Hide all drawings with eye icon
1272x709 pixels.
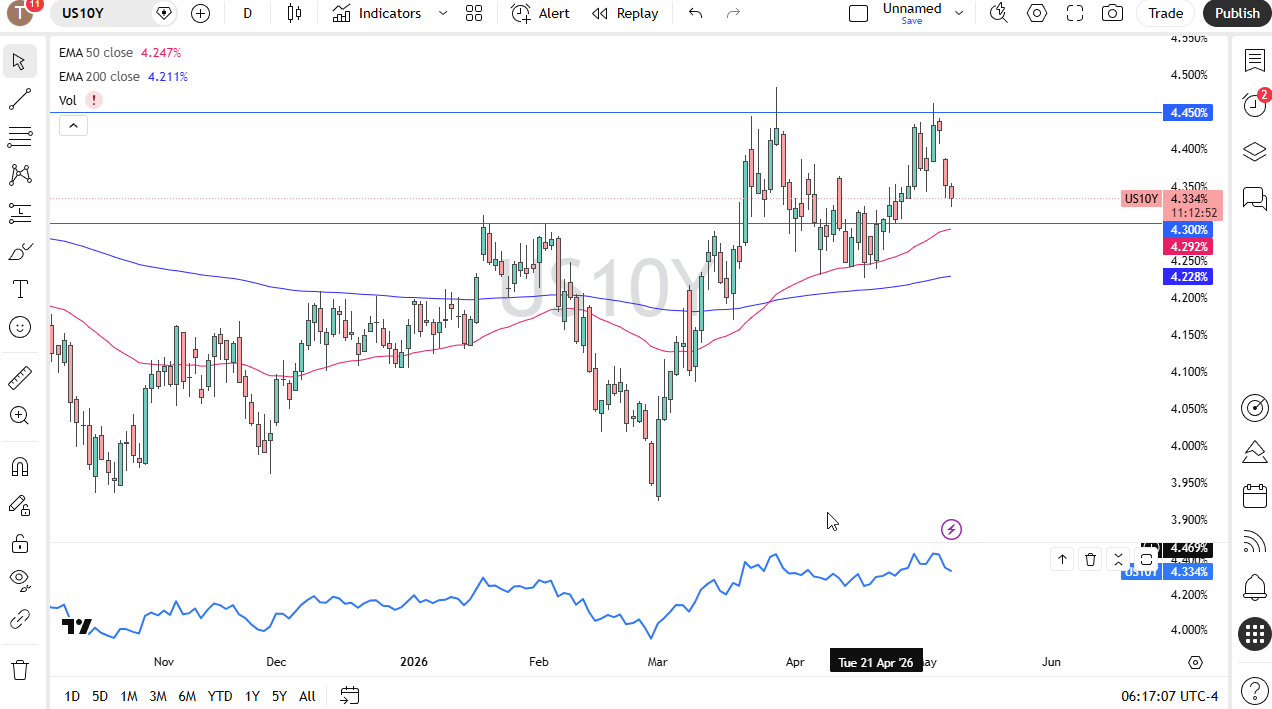tap(19, 581)
